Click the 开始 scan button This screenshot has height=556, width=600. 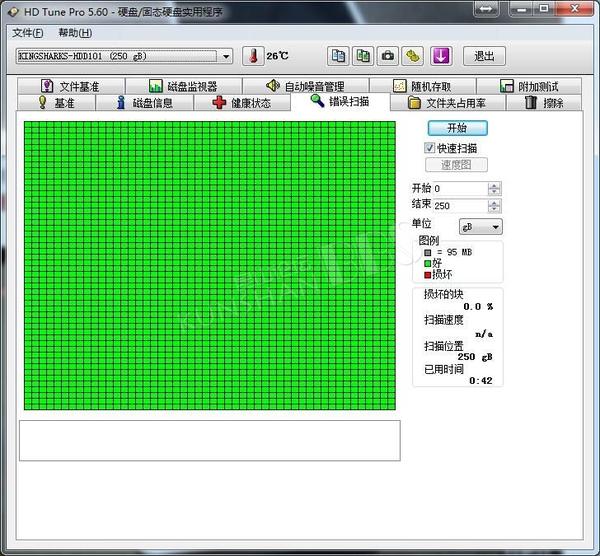pos(457,128)
